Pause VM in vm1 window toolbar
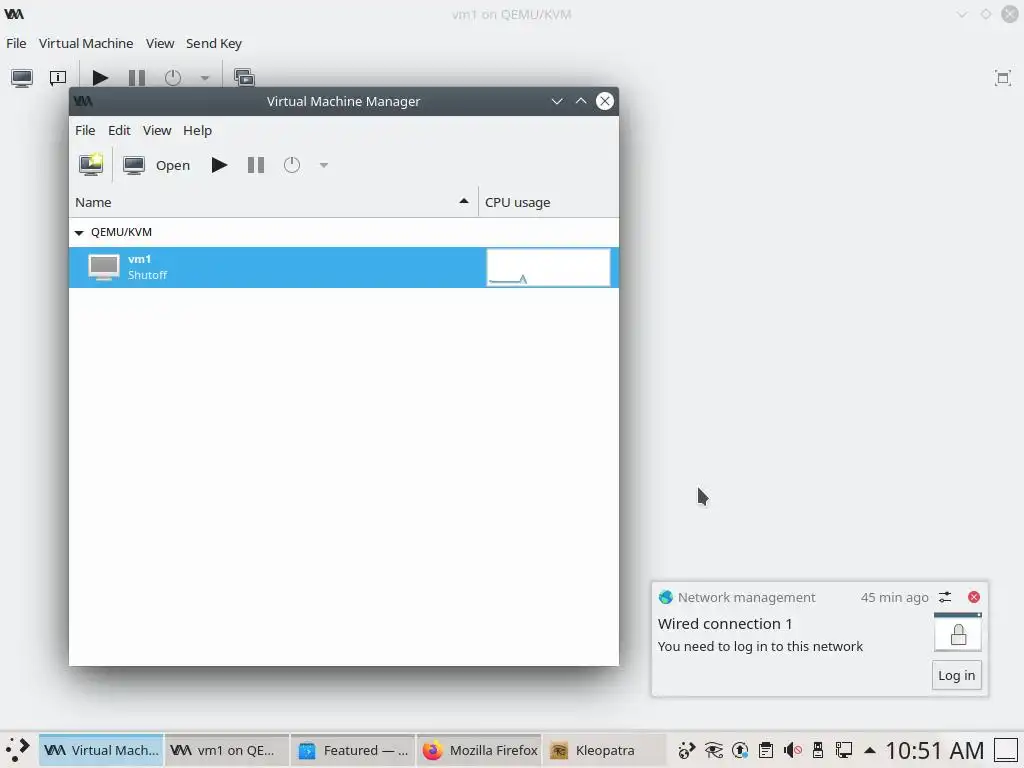This screenshot has width=1024, height=768. [137, 78]
